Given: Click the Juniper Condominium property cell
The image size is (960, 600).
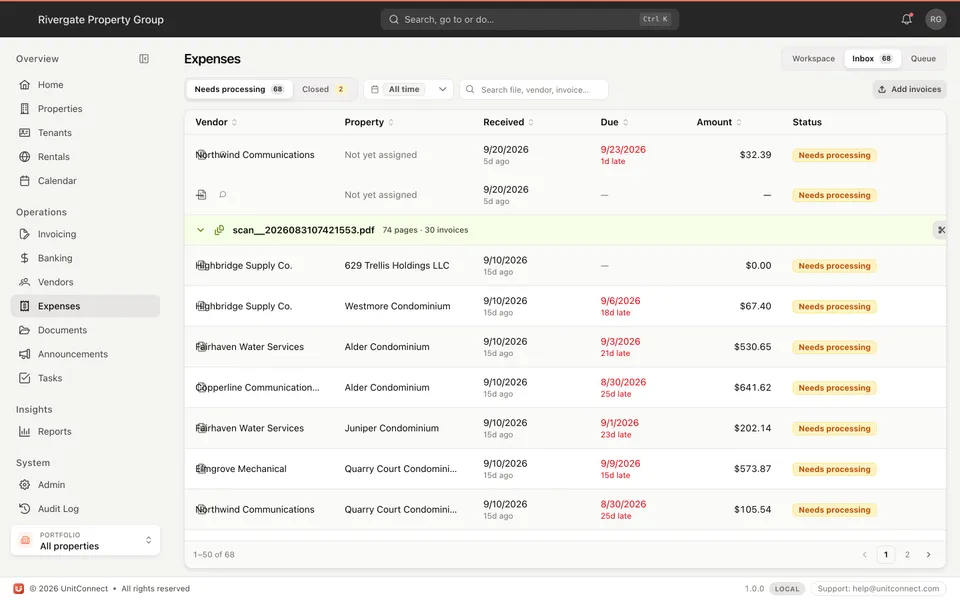Looking at the screenshot, I should (391, 428).
